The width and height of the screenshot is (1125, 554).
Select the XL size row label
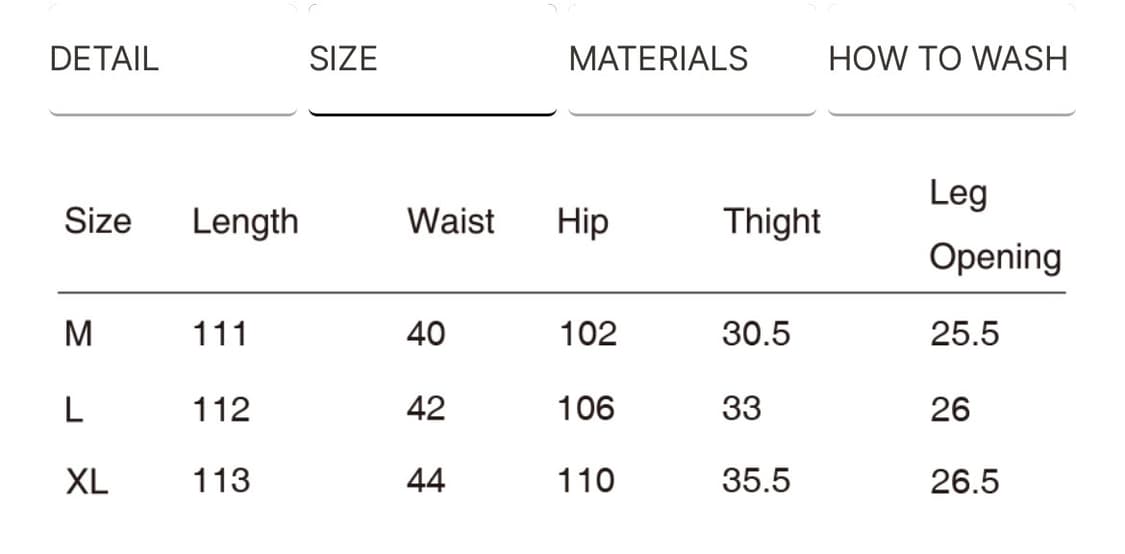[x=87, y=481]
